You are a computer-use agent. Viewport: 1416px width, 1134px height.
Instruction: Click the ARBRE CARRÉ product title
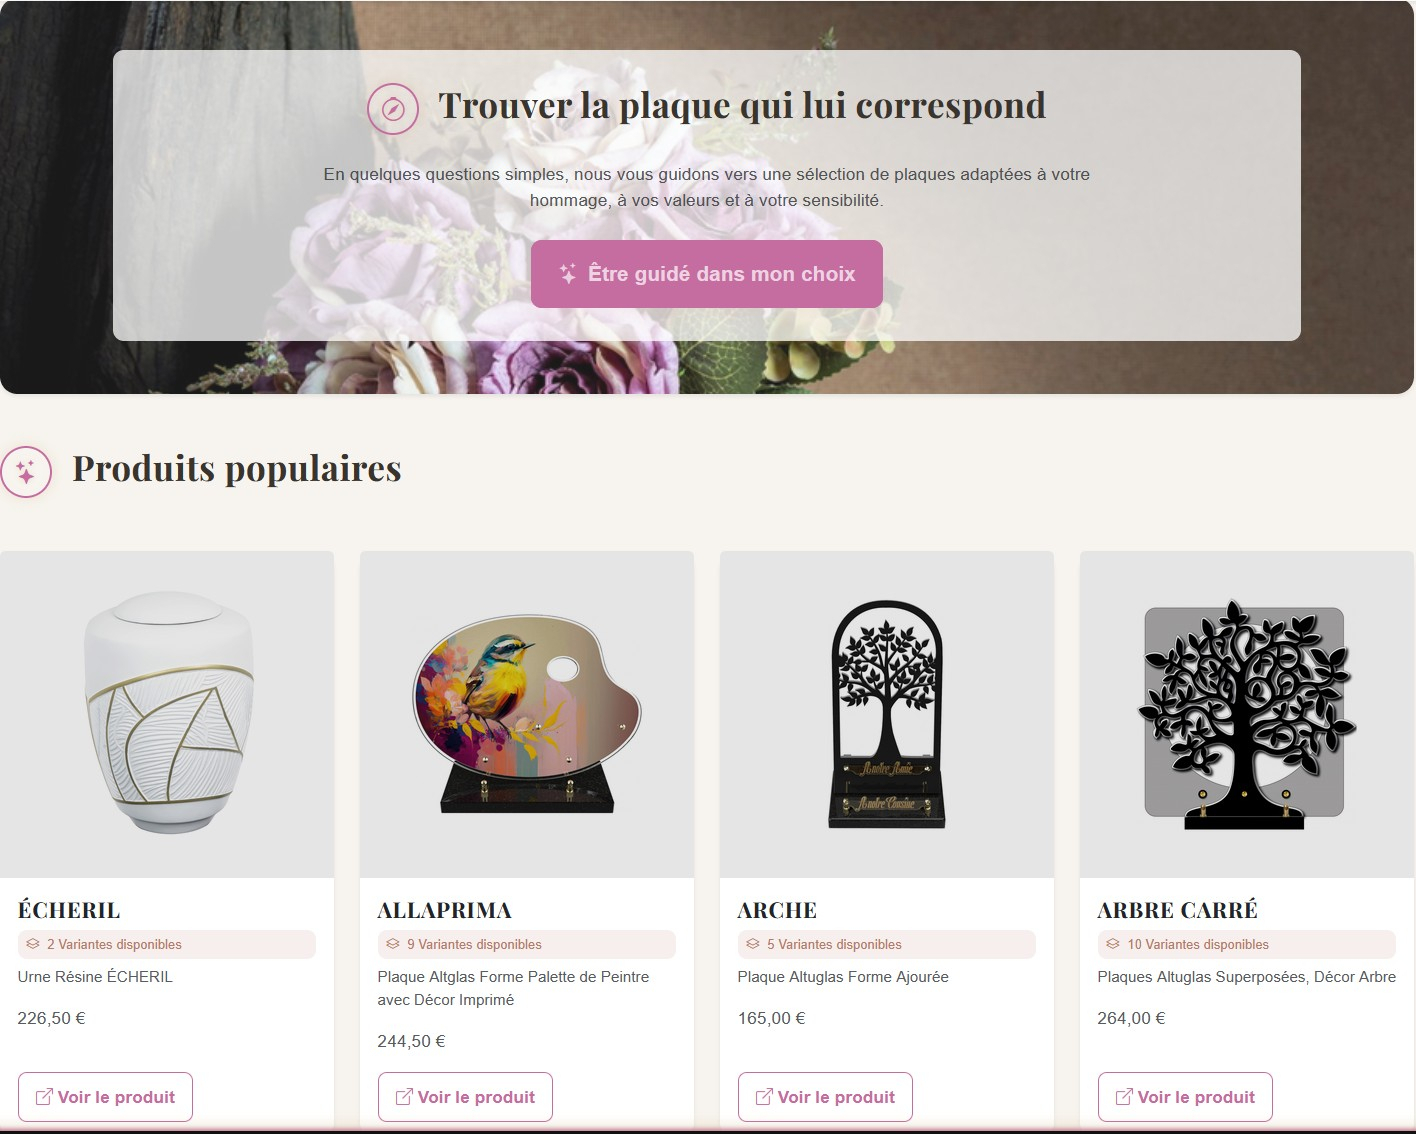coord(1178,910)
